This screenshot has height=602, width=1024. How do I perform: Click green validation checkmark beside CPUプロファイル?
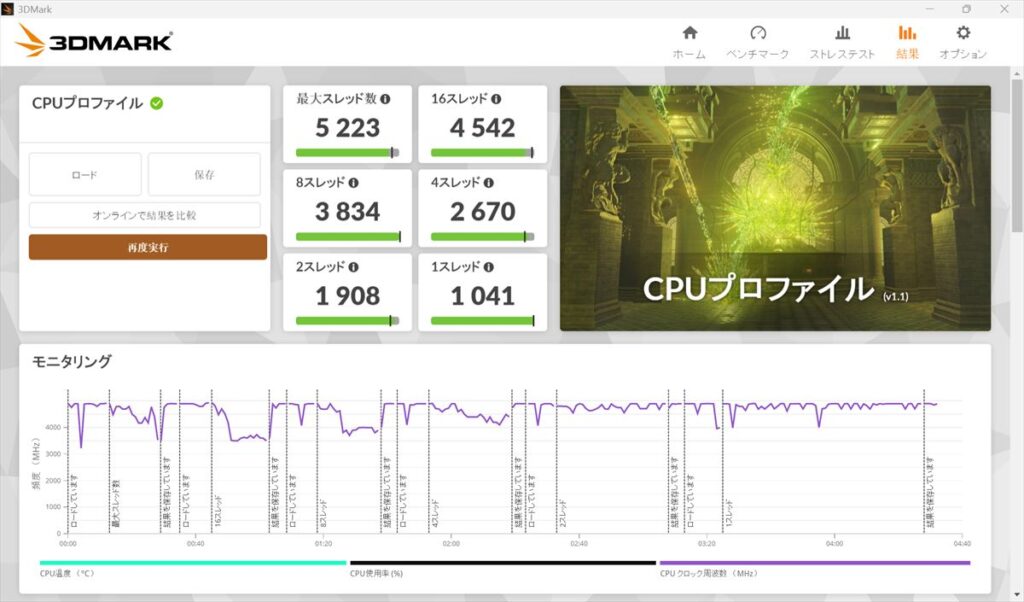coord(157,103)
